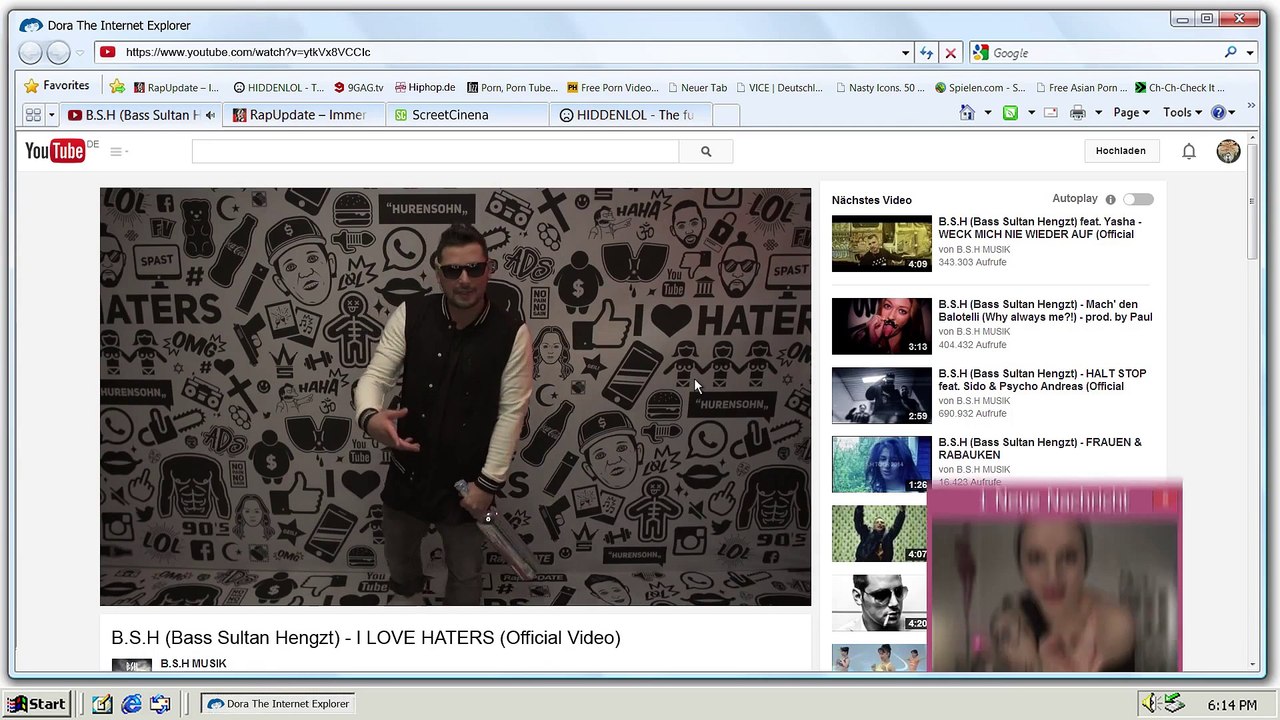Click the 3:13 video thumbnail
This screenshot has width=1280, height=720.
881,326
